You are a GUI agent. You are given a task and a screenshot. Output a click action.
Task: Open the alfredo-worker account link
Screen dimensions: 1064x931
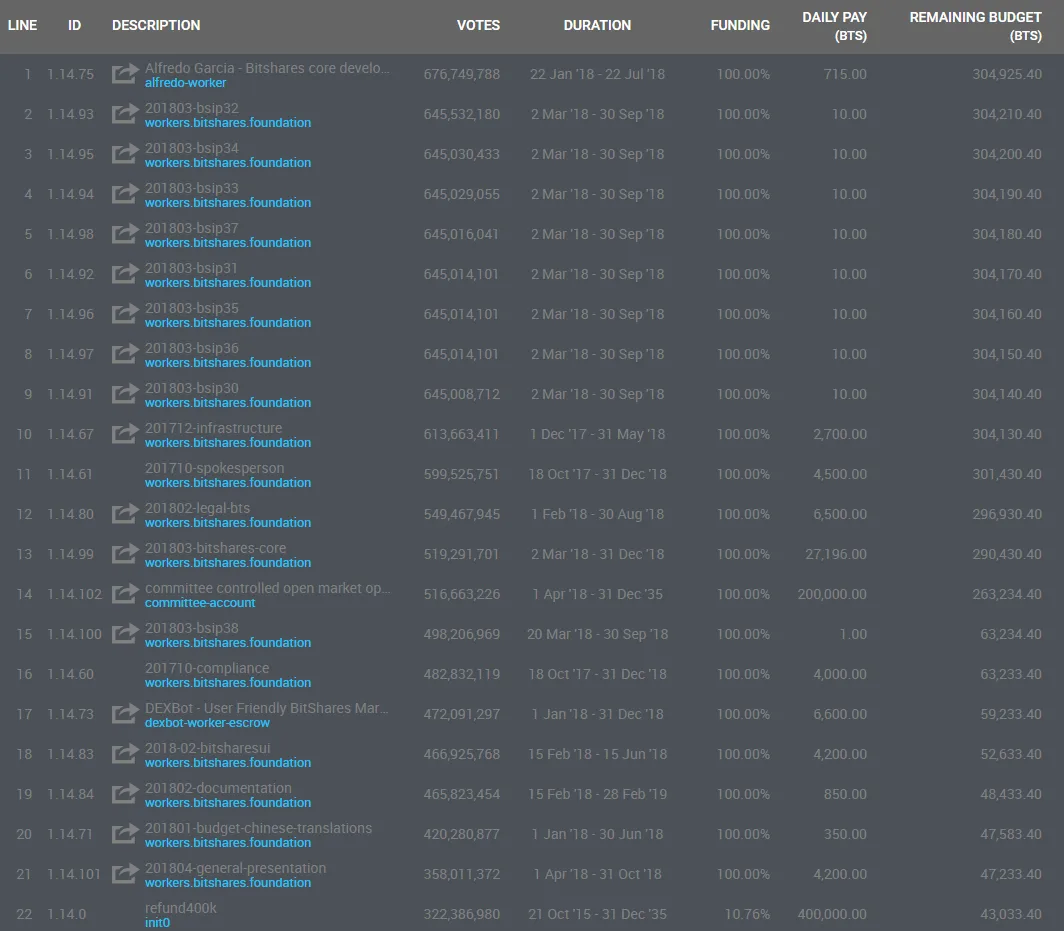click(x=185, y=83)
